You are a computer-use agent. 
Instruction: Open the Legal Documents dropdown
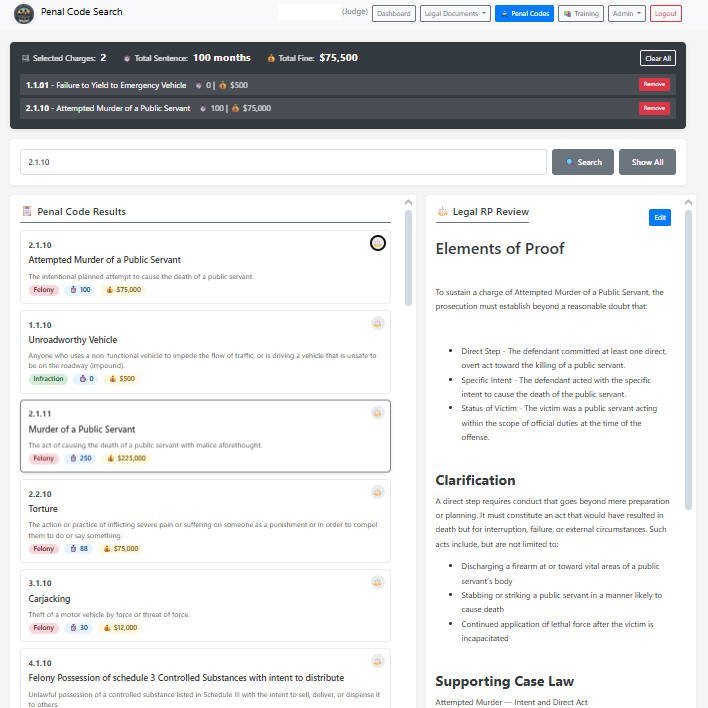[x=455, y=14]
